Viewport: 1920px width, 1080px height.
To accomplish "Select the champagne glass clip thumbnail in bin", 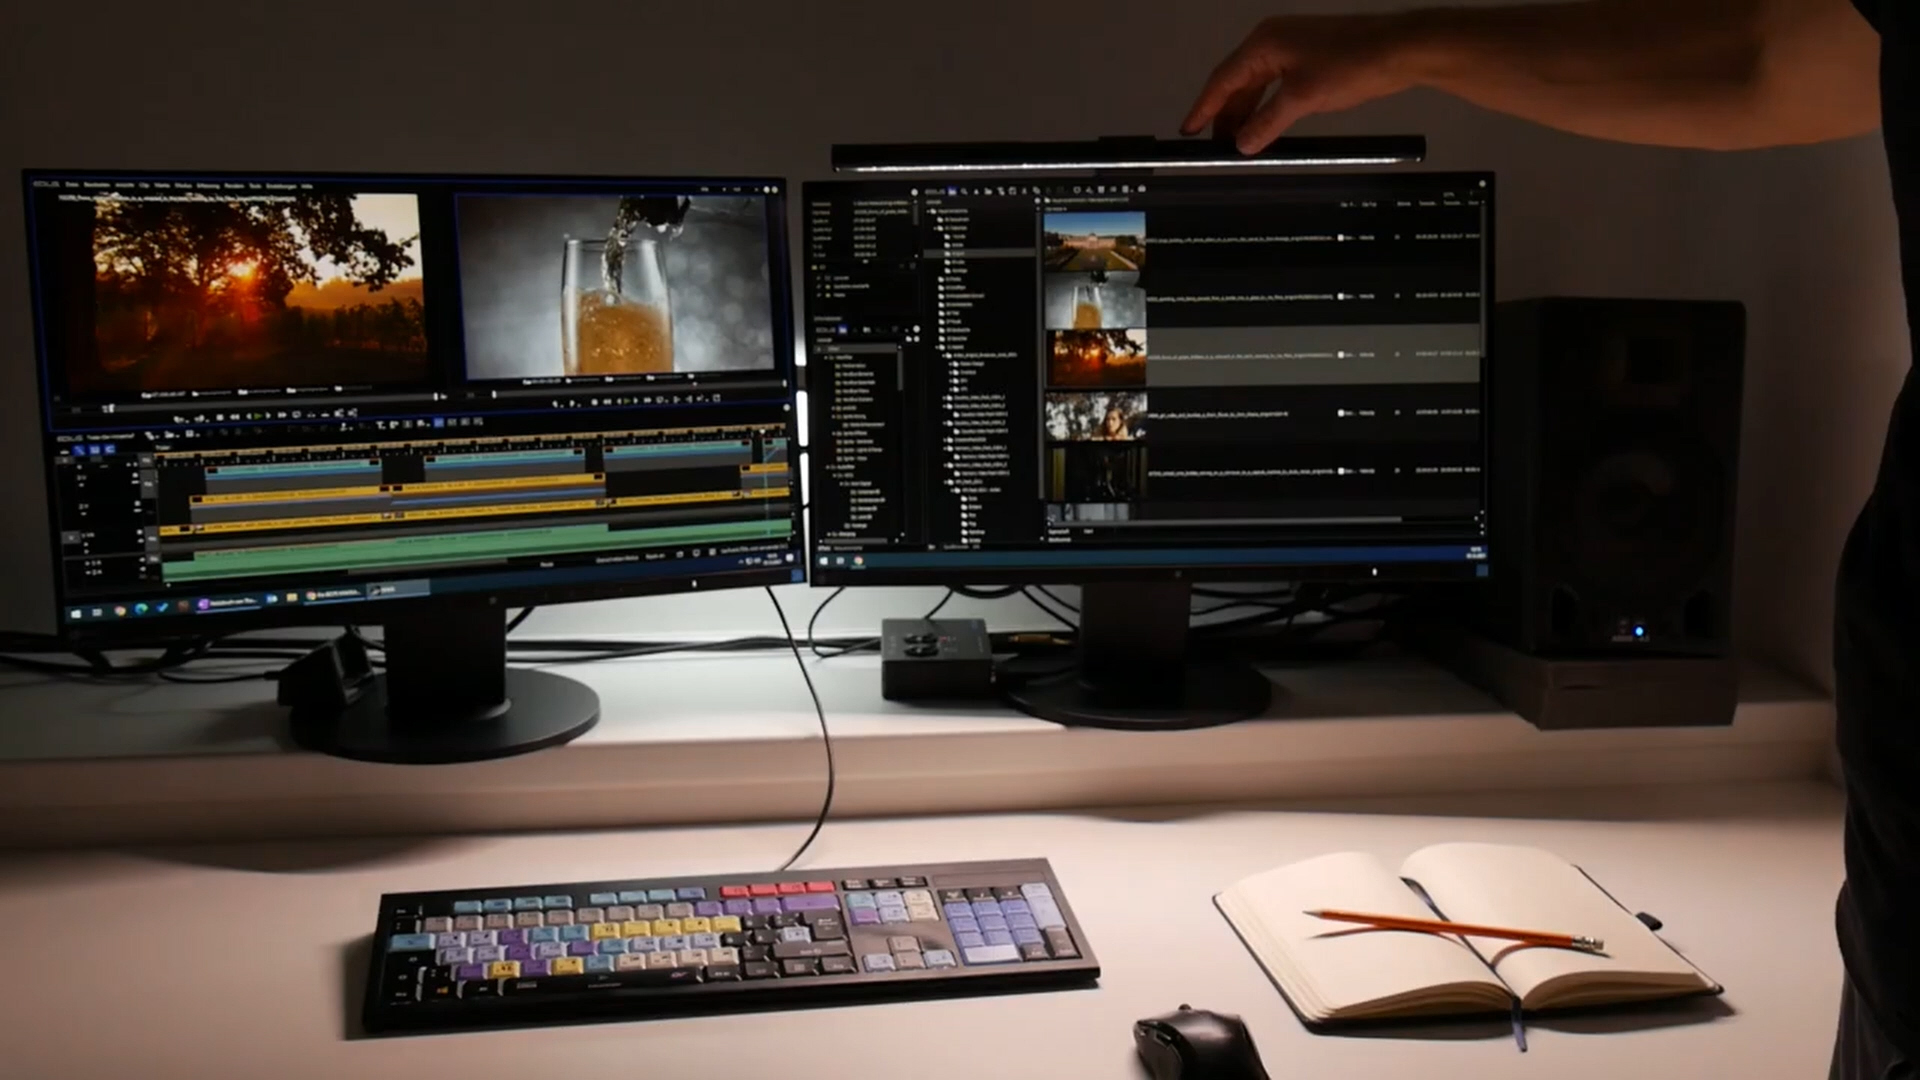I will (x=1095, y=300).
